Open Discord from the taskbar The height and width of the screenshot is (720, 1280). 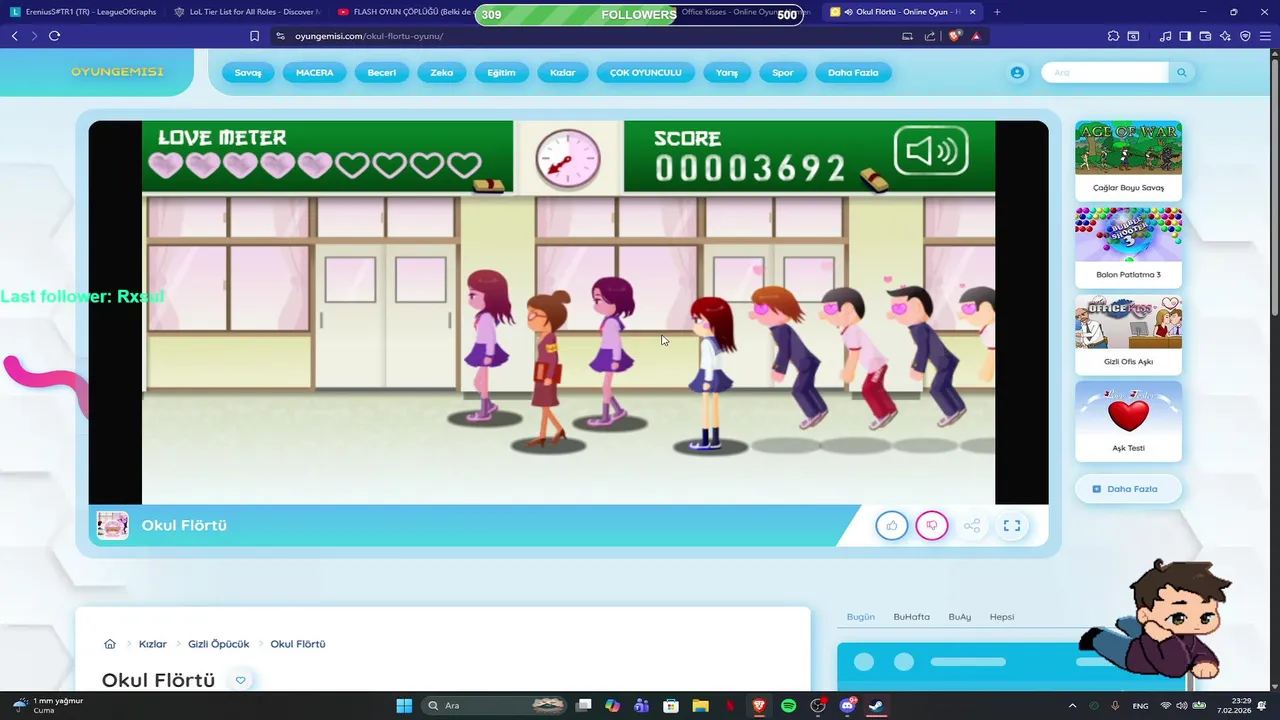pyautogui.click(x=847, y=706)
